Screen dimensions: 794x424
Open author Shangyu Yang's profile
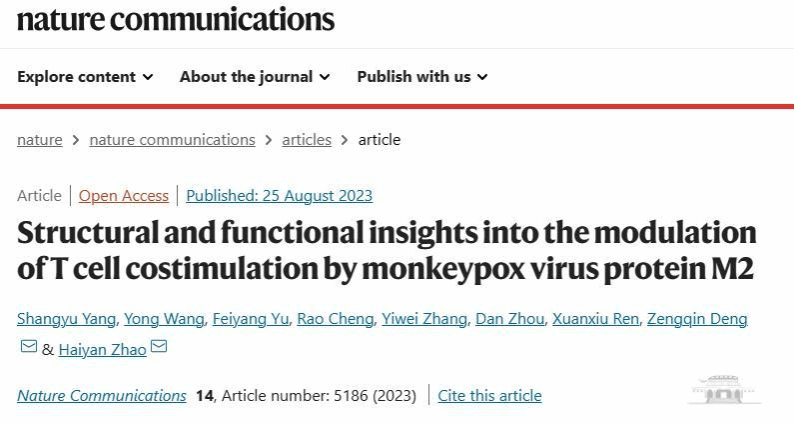point(67,319)
